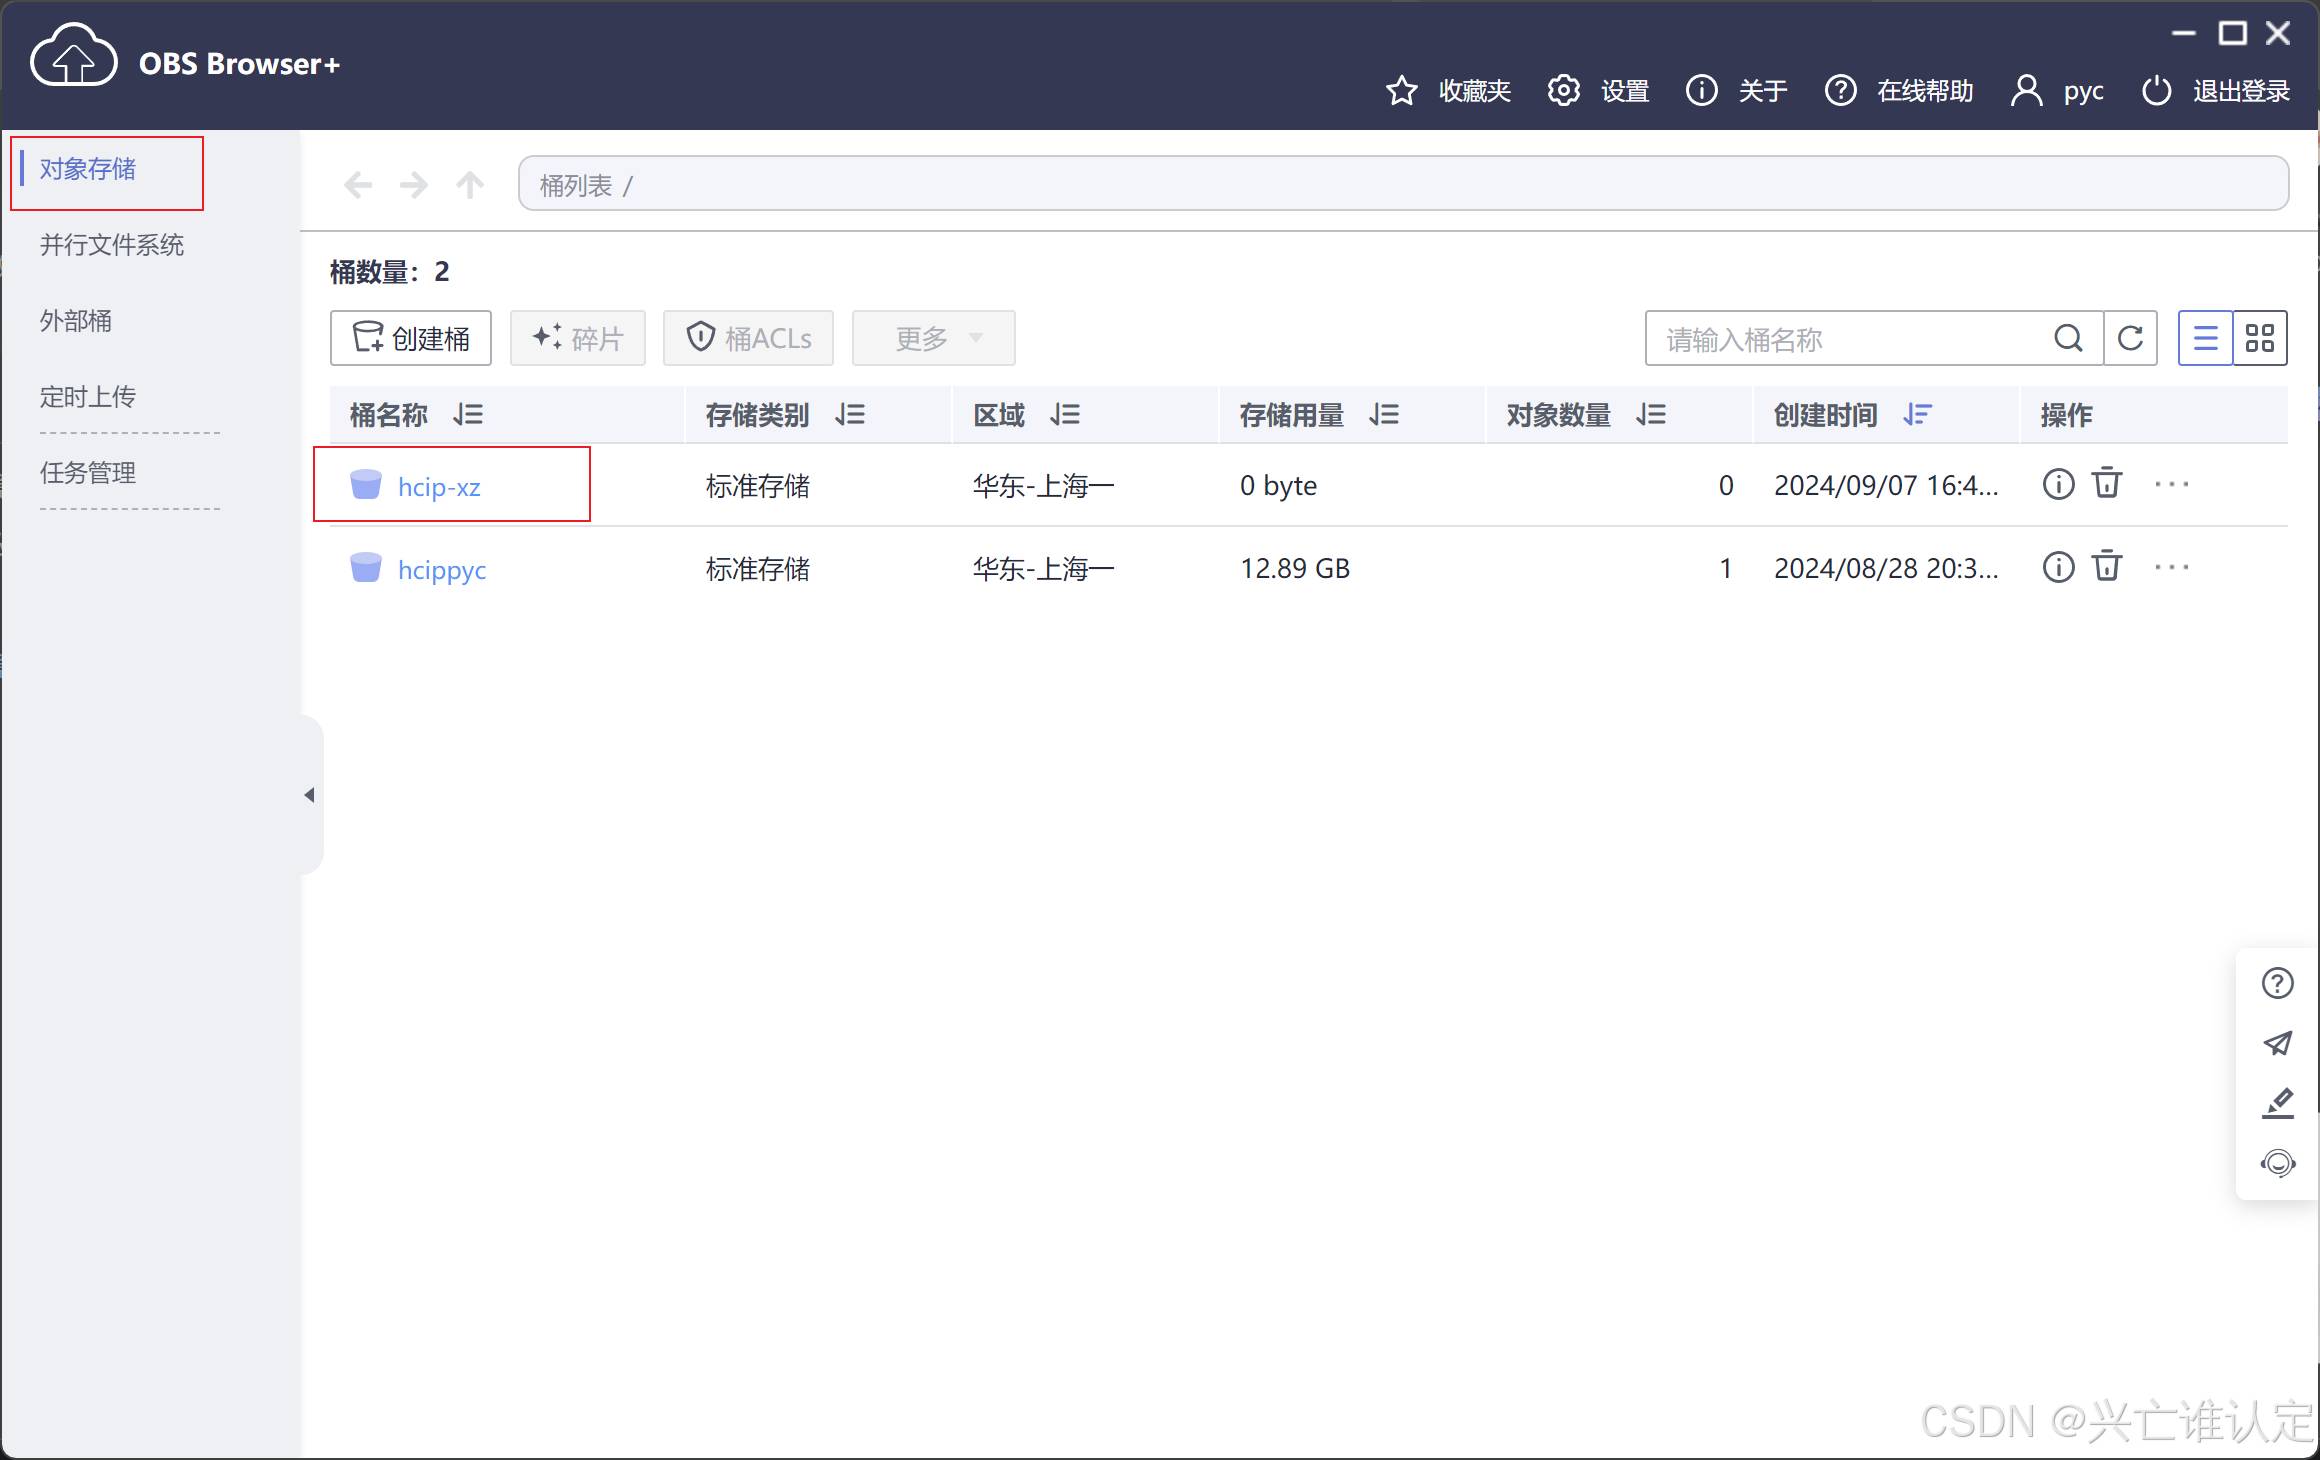Expand the 更多 dropdown

pyautogui.click(x=934, y=339)
